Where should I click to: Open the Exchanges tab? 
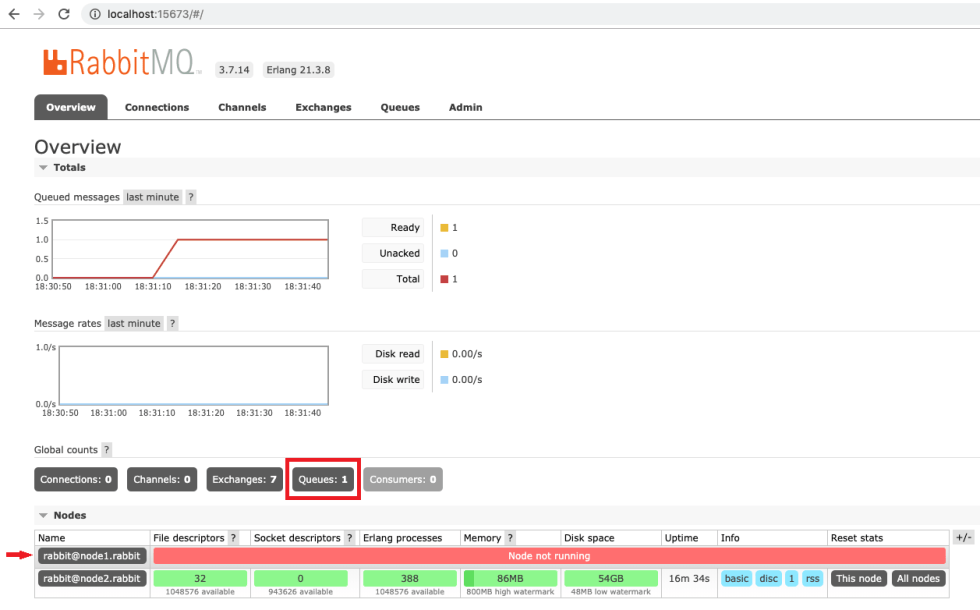click(x=323, y=107)
